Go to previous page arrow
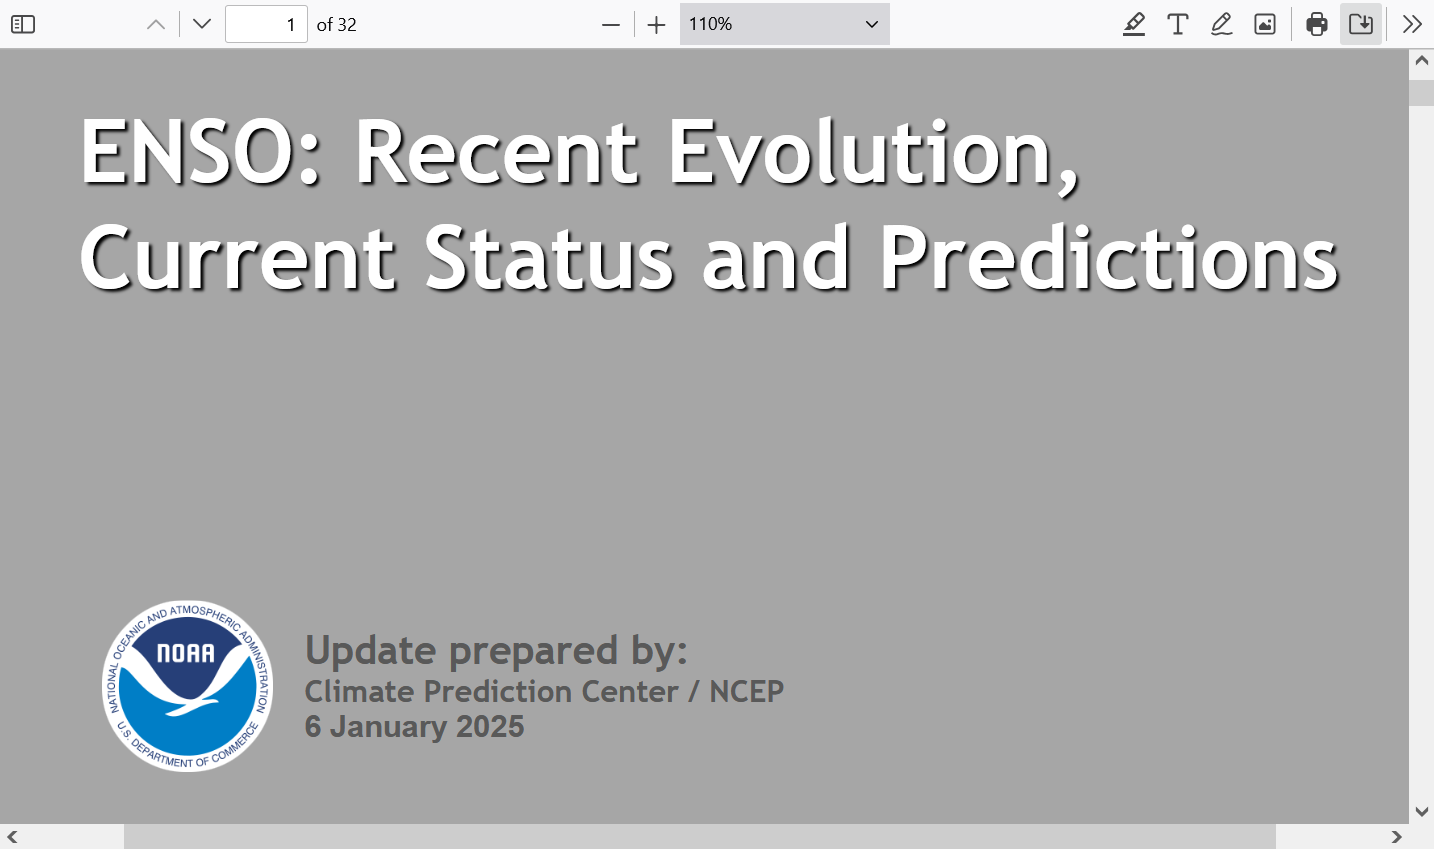 (x=156, y=24)
